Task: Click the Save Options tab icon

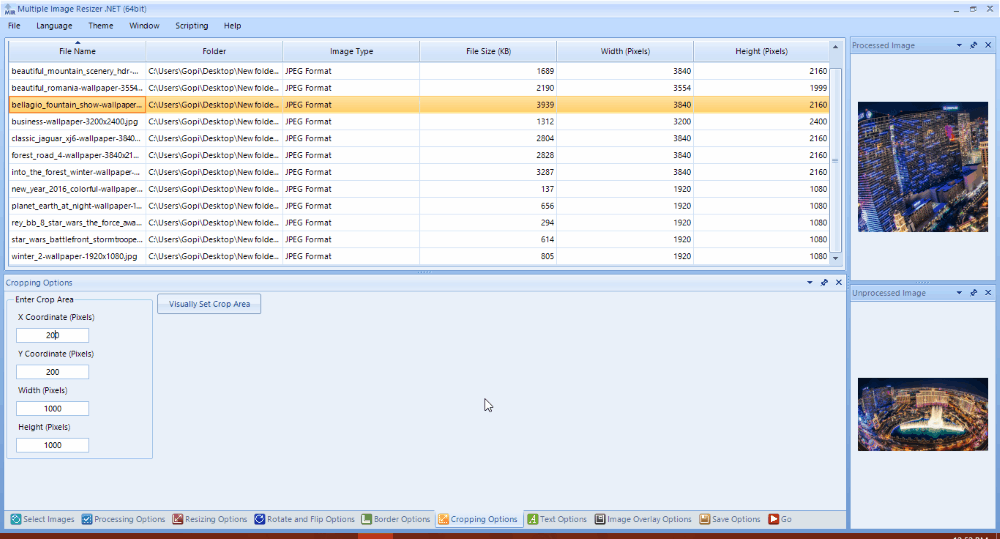Action: (x=704, y=519)
